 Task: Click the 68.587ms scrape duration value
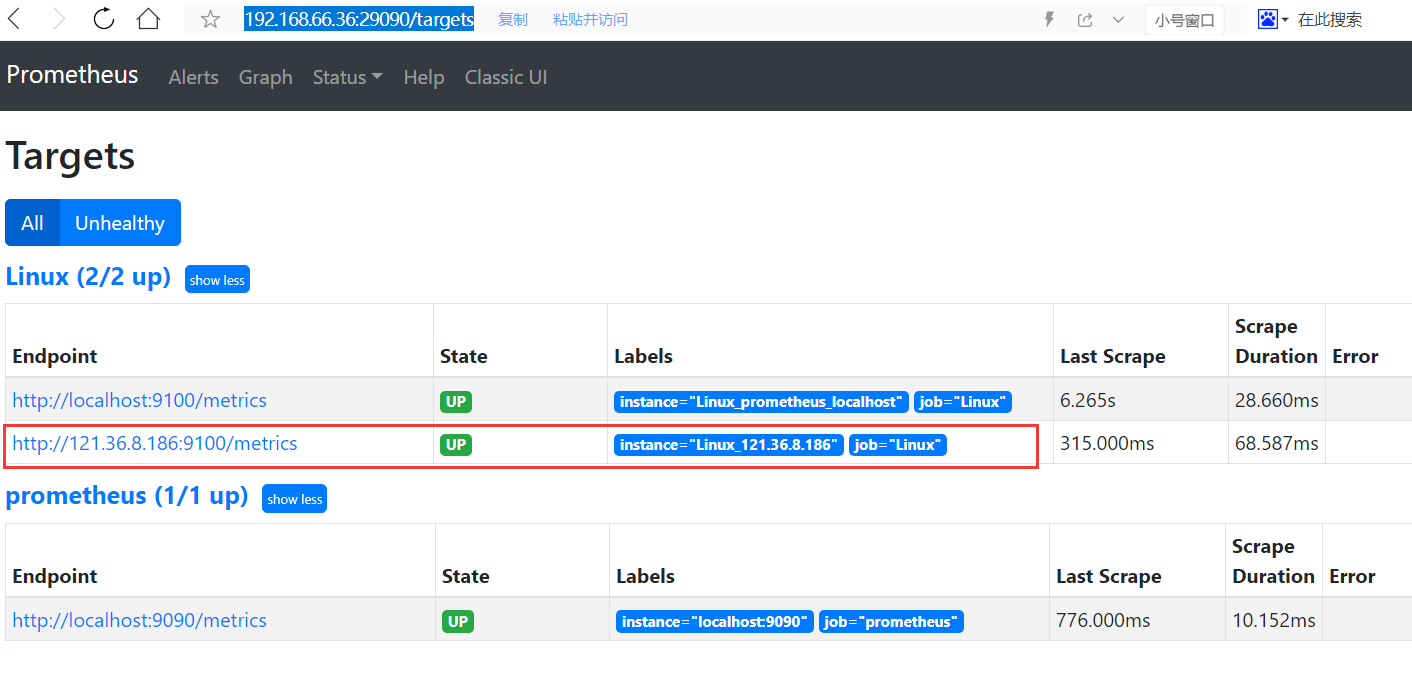click(x=1277, y=443)
